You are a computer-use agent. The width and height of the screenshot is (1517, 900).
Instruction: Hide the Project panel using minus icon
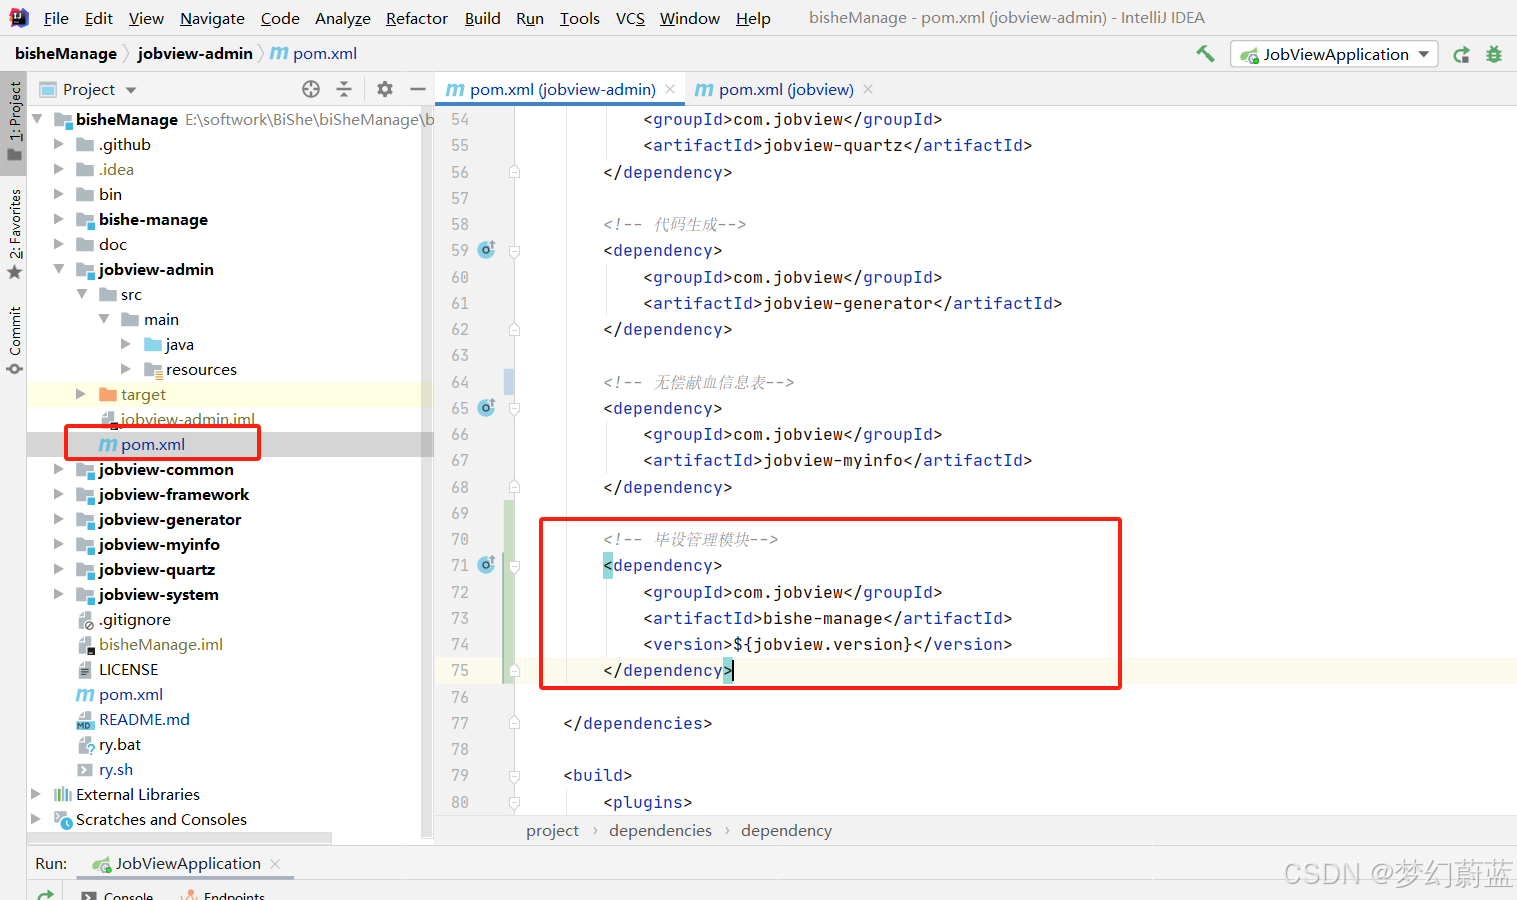[x=418, y=89]
